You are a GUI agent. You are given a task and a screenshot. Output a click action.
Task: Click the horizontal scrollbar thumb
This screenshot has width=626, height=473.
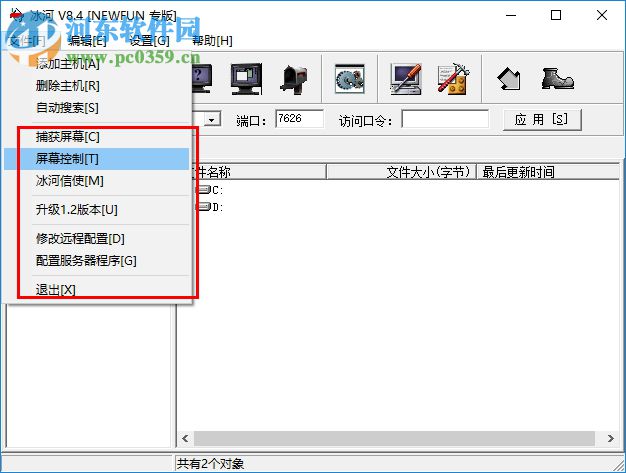[394, 438]
